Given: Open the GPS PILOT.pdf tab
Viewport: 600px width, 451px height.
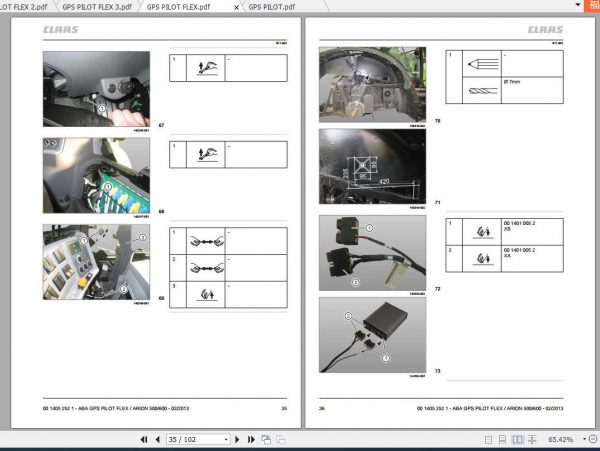Looking at the screenshot, I should pos(272,7).
